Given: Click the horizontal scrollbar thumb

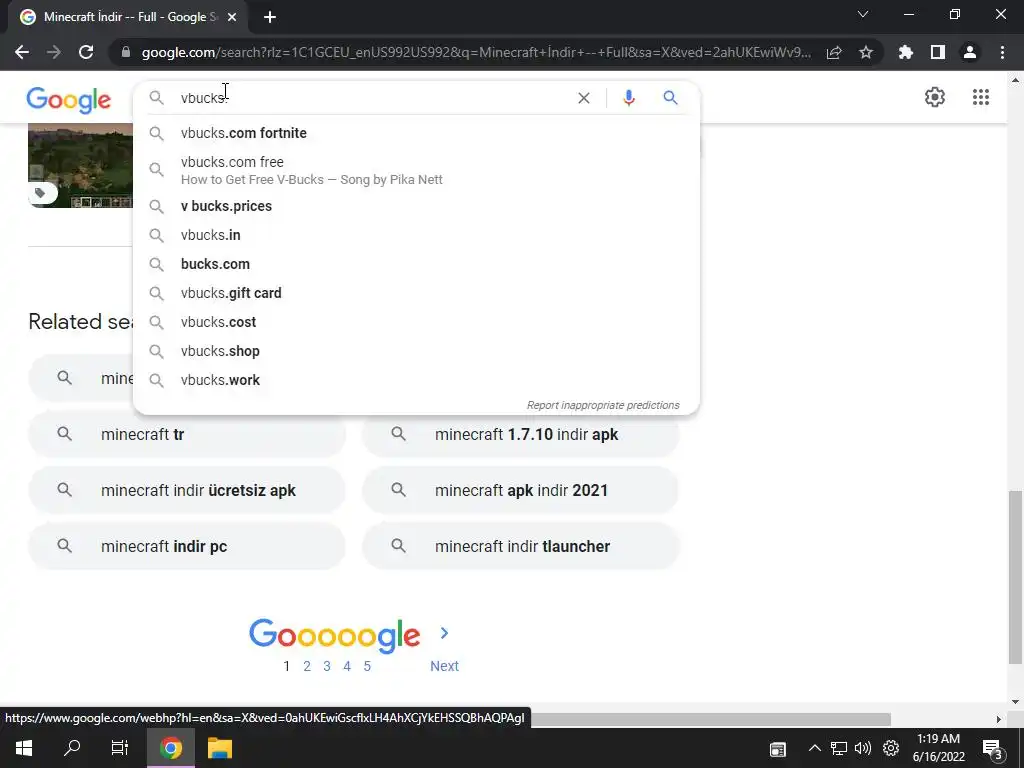Looking at the screenshot, I should tap(711, 719).
